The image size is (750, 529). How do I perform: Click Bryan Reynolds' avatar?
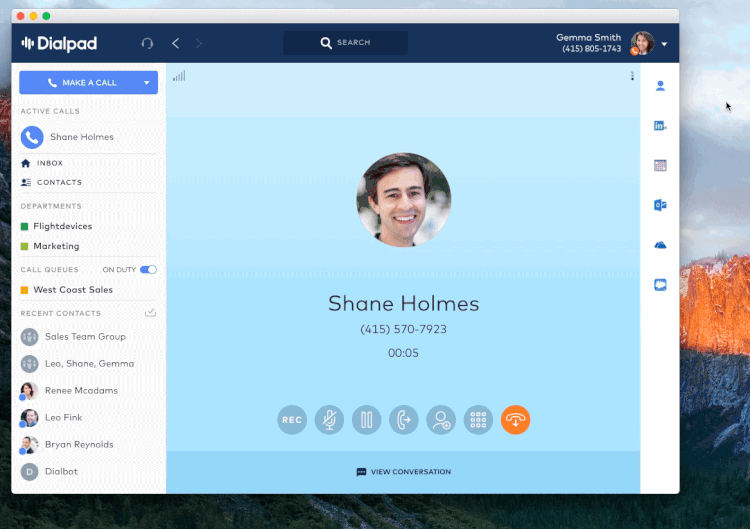[x=29, y=445]
